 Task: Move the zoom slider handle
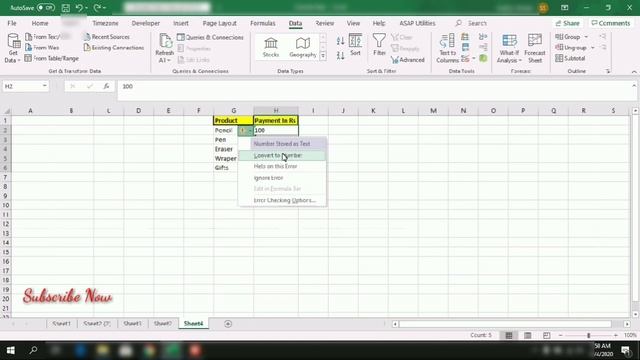point(589,335)
